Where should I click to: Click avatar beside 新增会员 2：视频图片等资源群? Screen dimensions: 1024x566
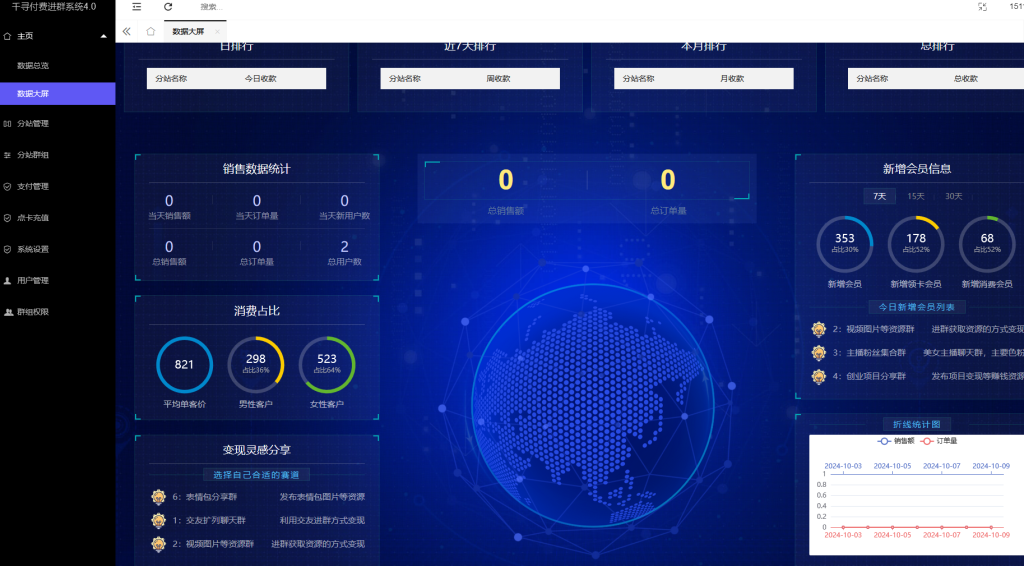pyautogui.click(x=818, y=329)
